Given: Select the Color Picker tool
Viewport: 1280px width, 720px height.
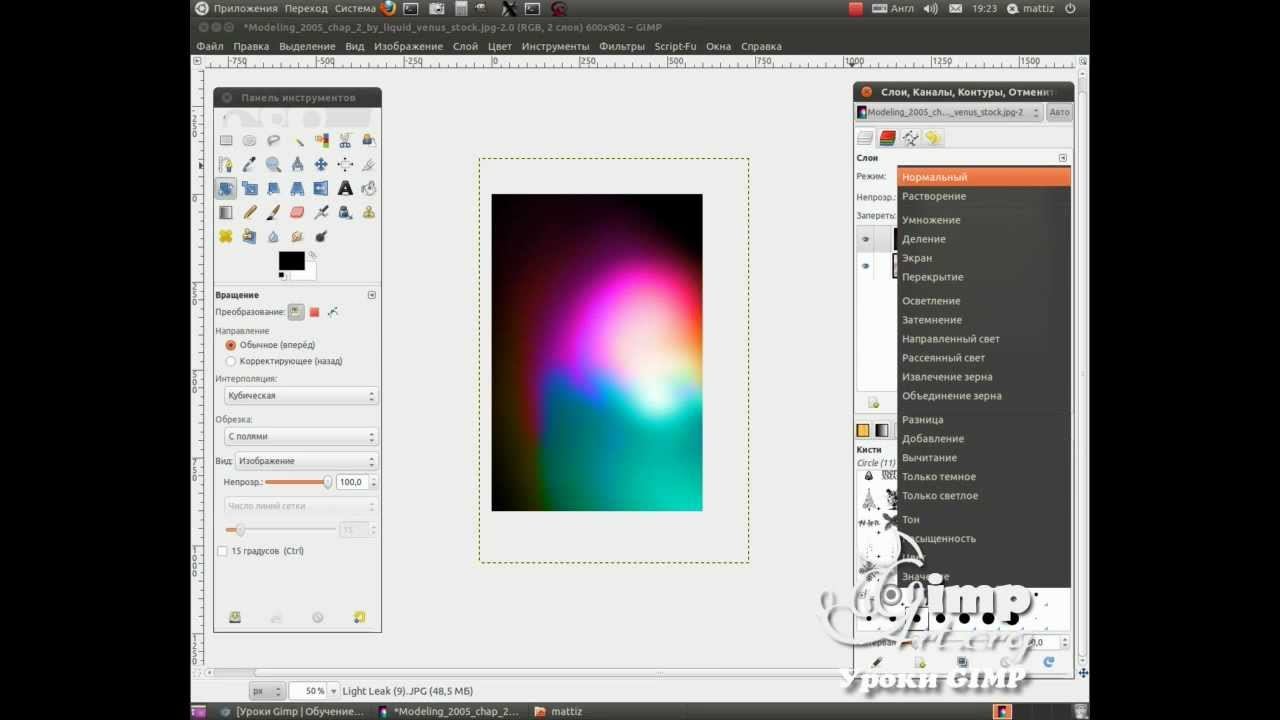Looking at the screenshot, I should coord(249,164).
